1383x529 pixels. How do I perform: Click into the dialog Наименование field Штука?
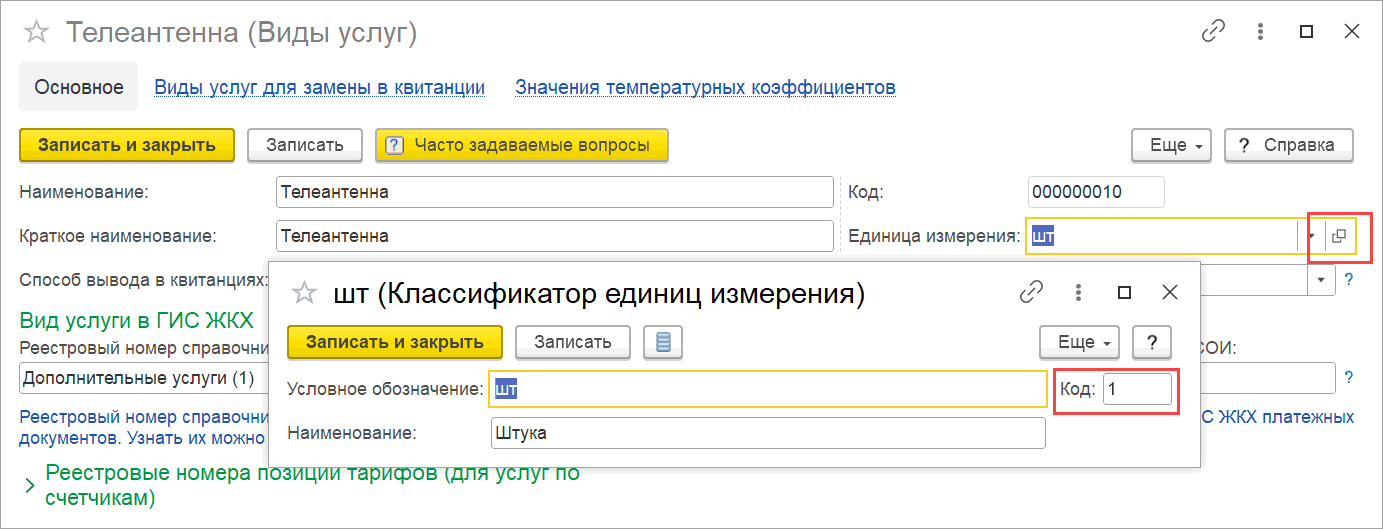coord(767,433)
